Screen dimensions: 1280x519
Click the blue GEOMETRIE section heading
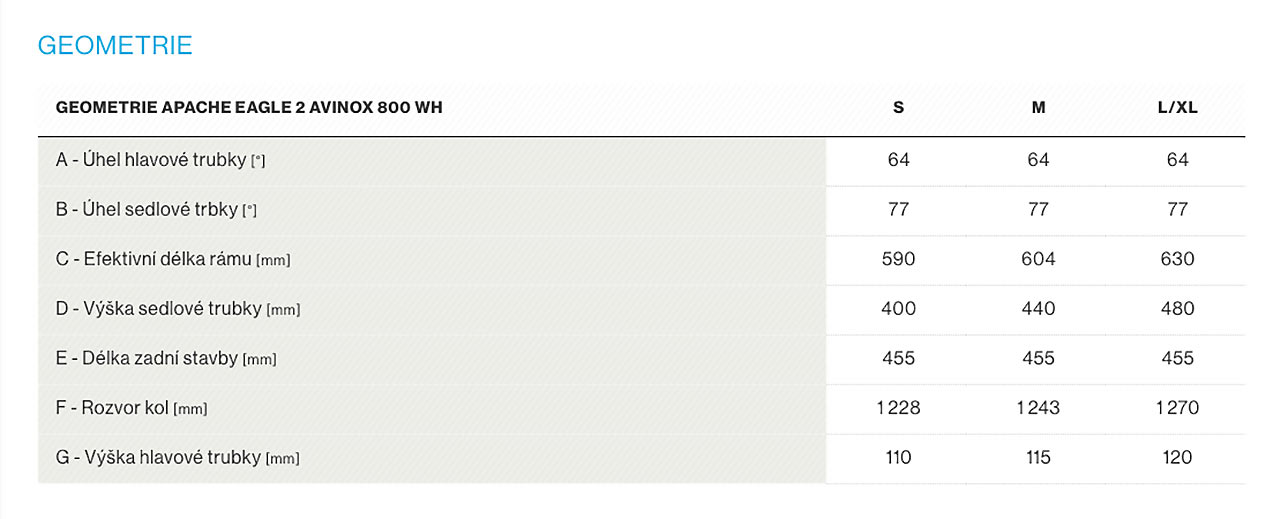[x=115, y=46]
